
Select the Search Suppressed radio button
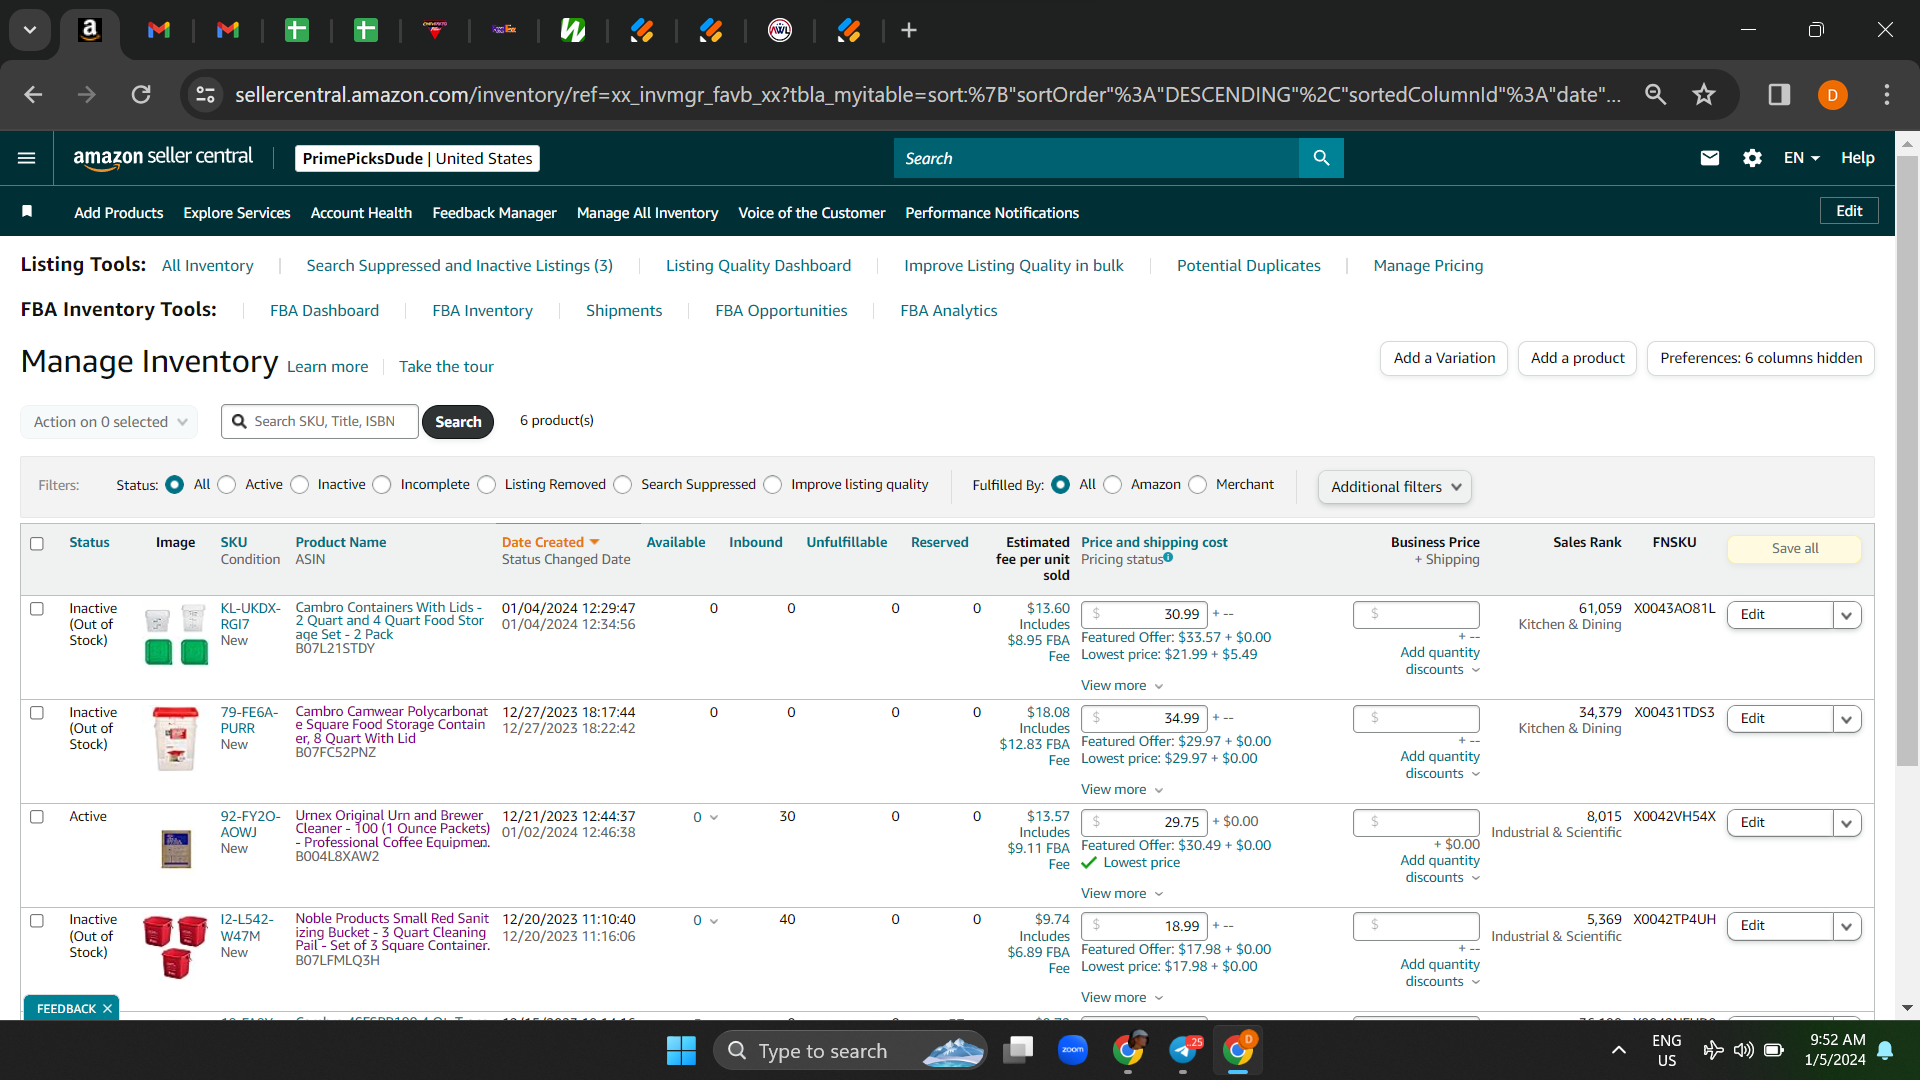[x=623, y=485]
